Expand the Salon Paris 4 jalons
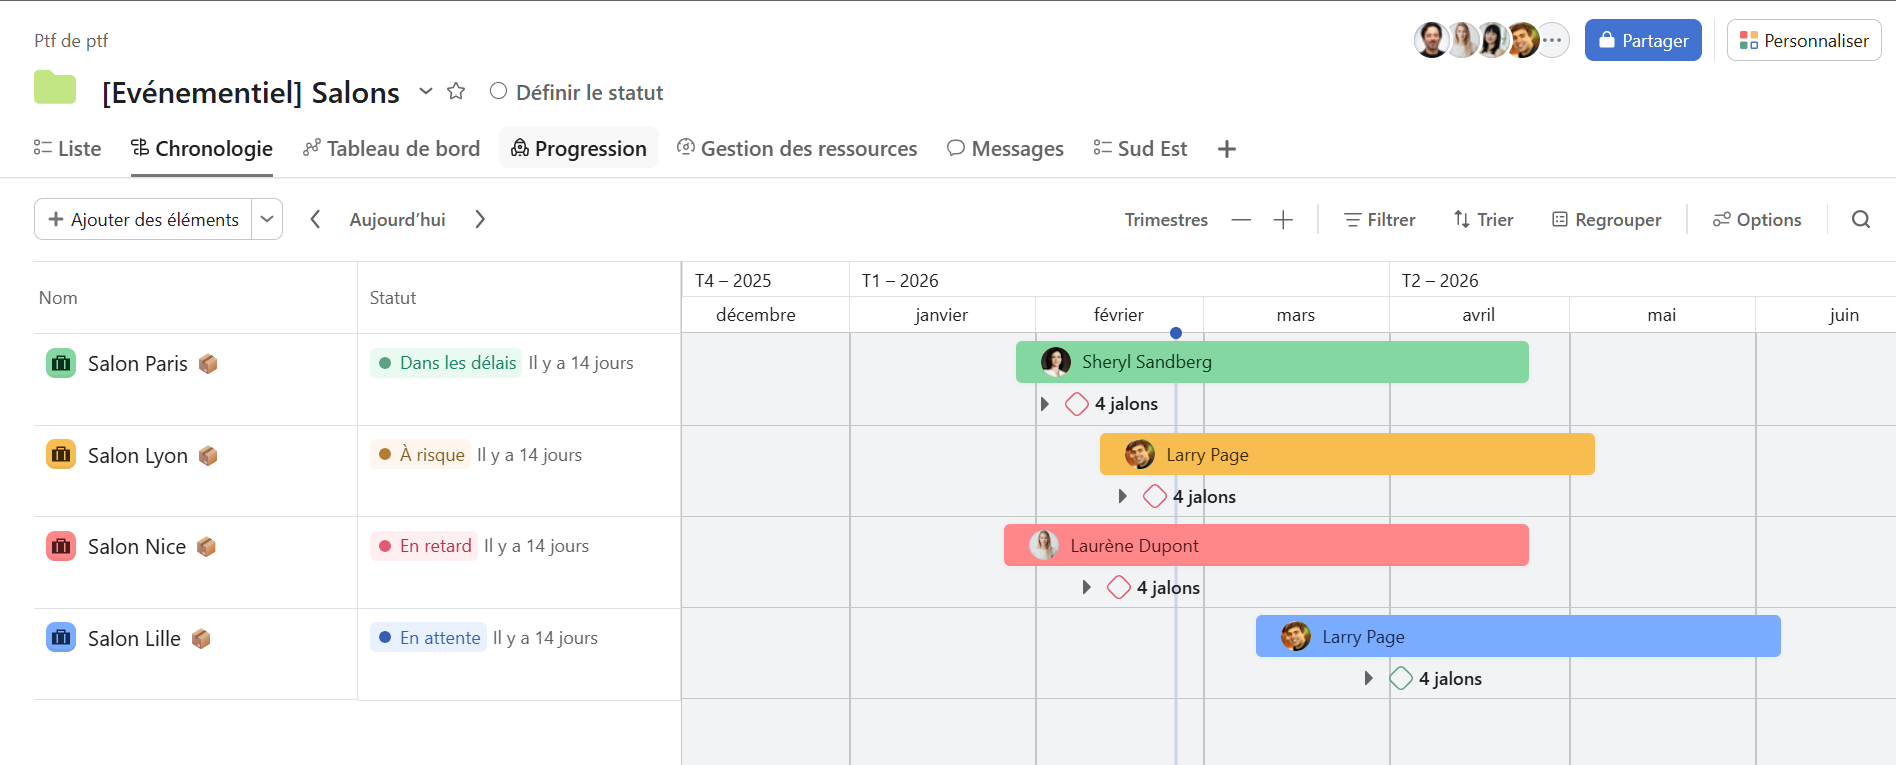Image resolution: width=1896 pixels, height=765 pixels. 1045,404
